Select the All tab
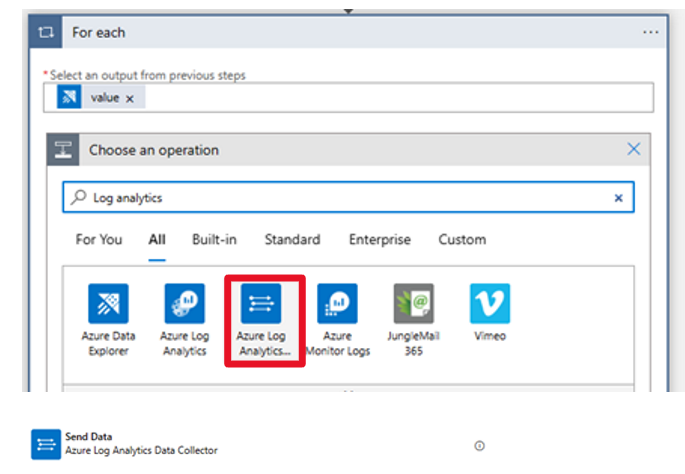 (157, 239)
